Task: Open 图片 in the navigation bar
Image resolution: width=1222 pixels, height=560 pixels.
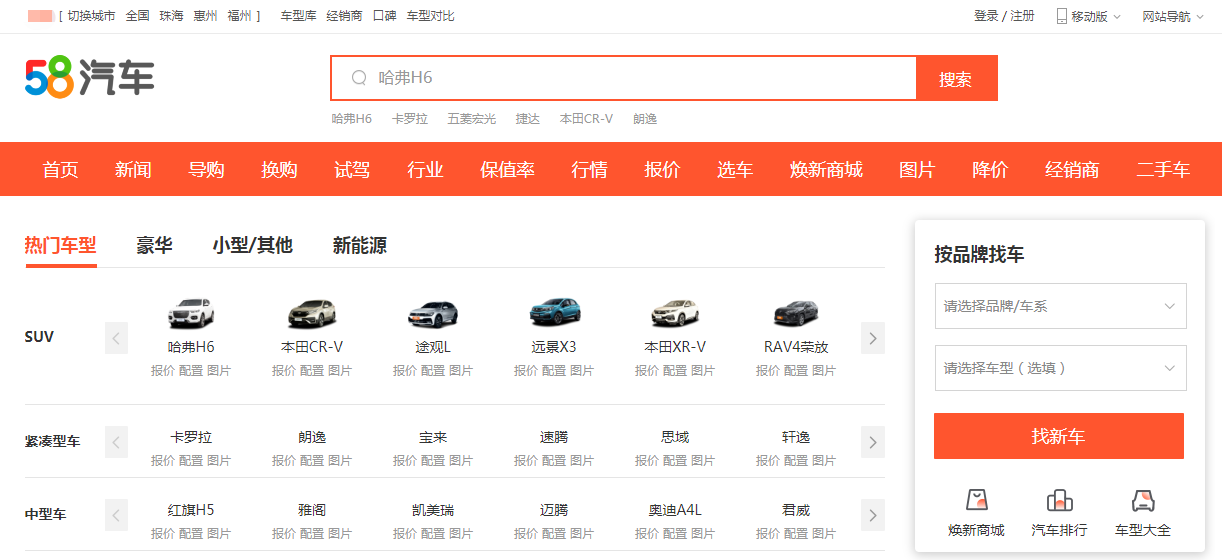Action: pos(917,170)
